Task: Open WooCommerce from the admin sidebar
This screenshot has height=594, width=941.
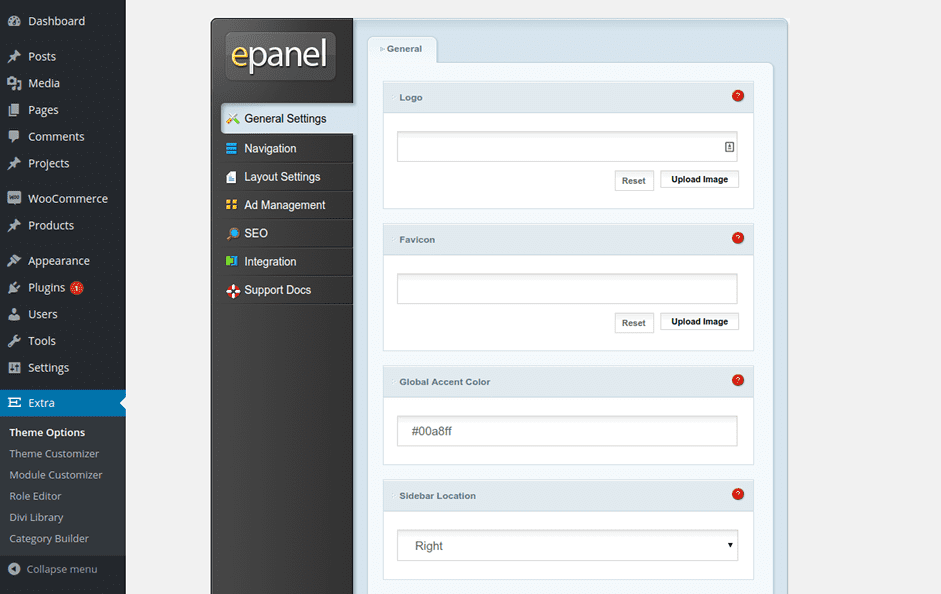Action: (x=63, y=198)
